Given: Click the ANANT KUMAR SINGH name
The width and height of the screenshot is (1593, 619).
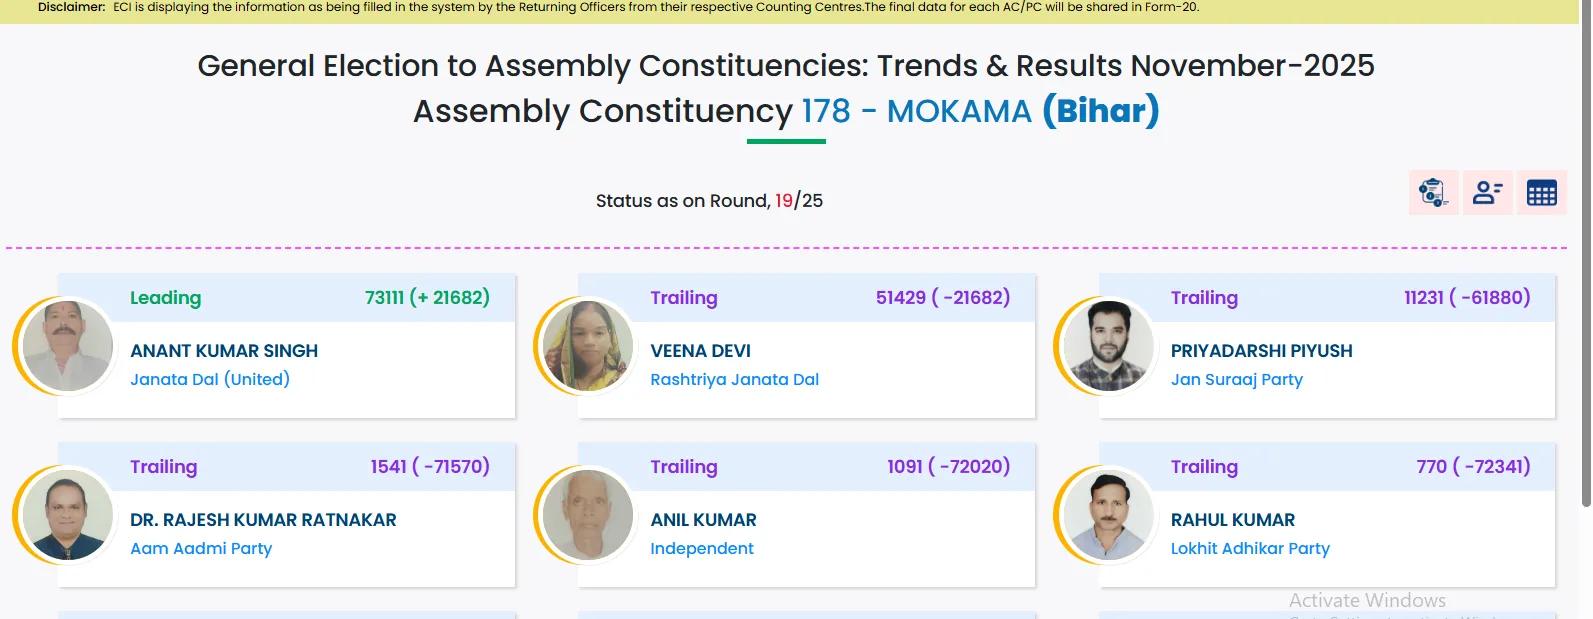Looking at the screenshot, I should pyautogui.click(x=224, y=351).
